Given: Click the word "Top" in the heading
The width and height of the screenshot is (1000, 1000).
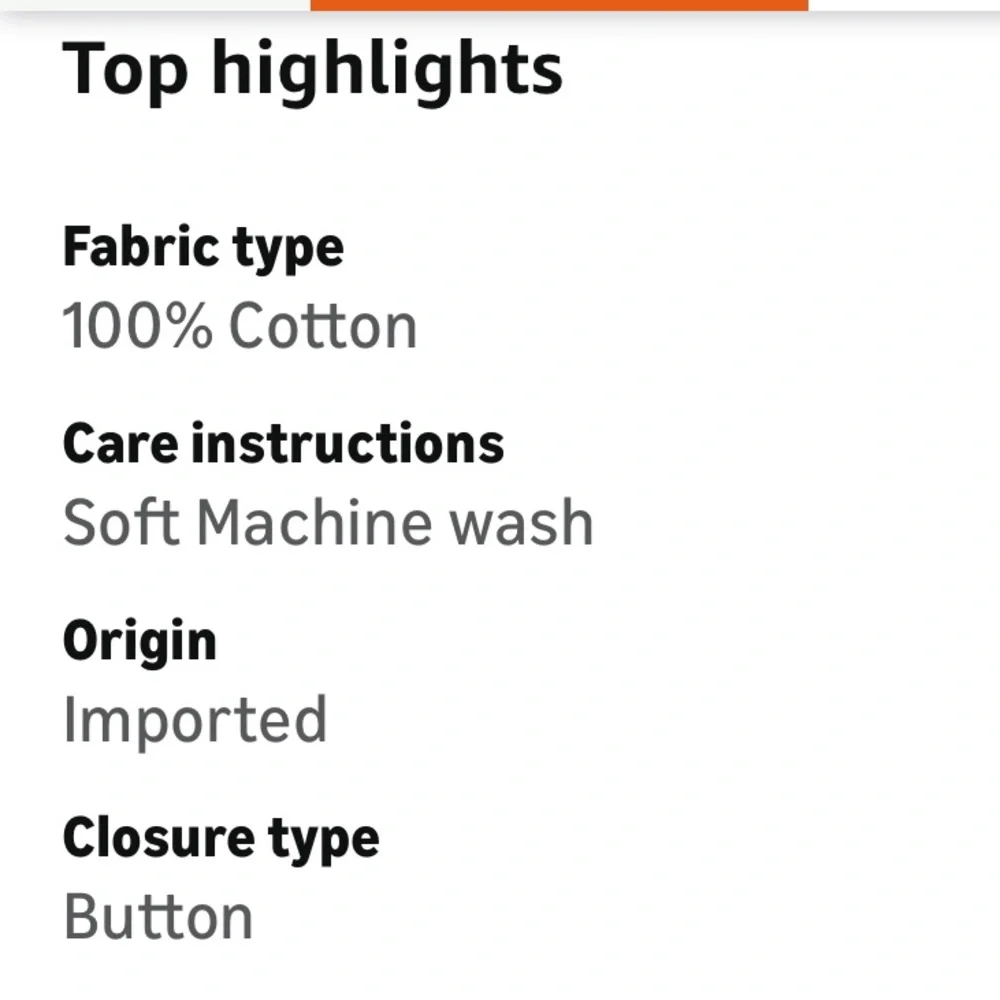Looking at the screenshot, I should pos(125,70).
